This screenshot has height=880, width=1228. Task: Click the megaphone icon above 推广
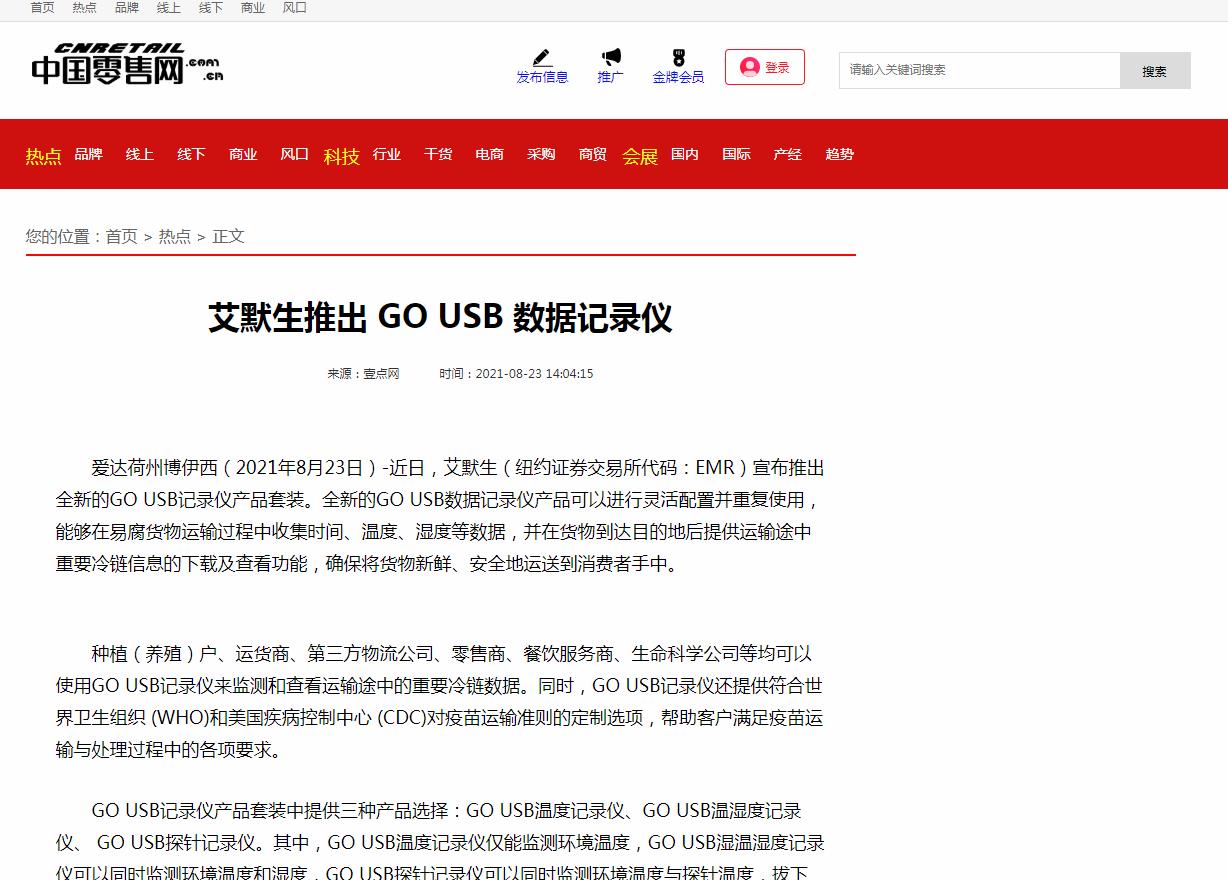tap(611, 58)
